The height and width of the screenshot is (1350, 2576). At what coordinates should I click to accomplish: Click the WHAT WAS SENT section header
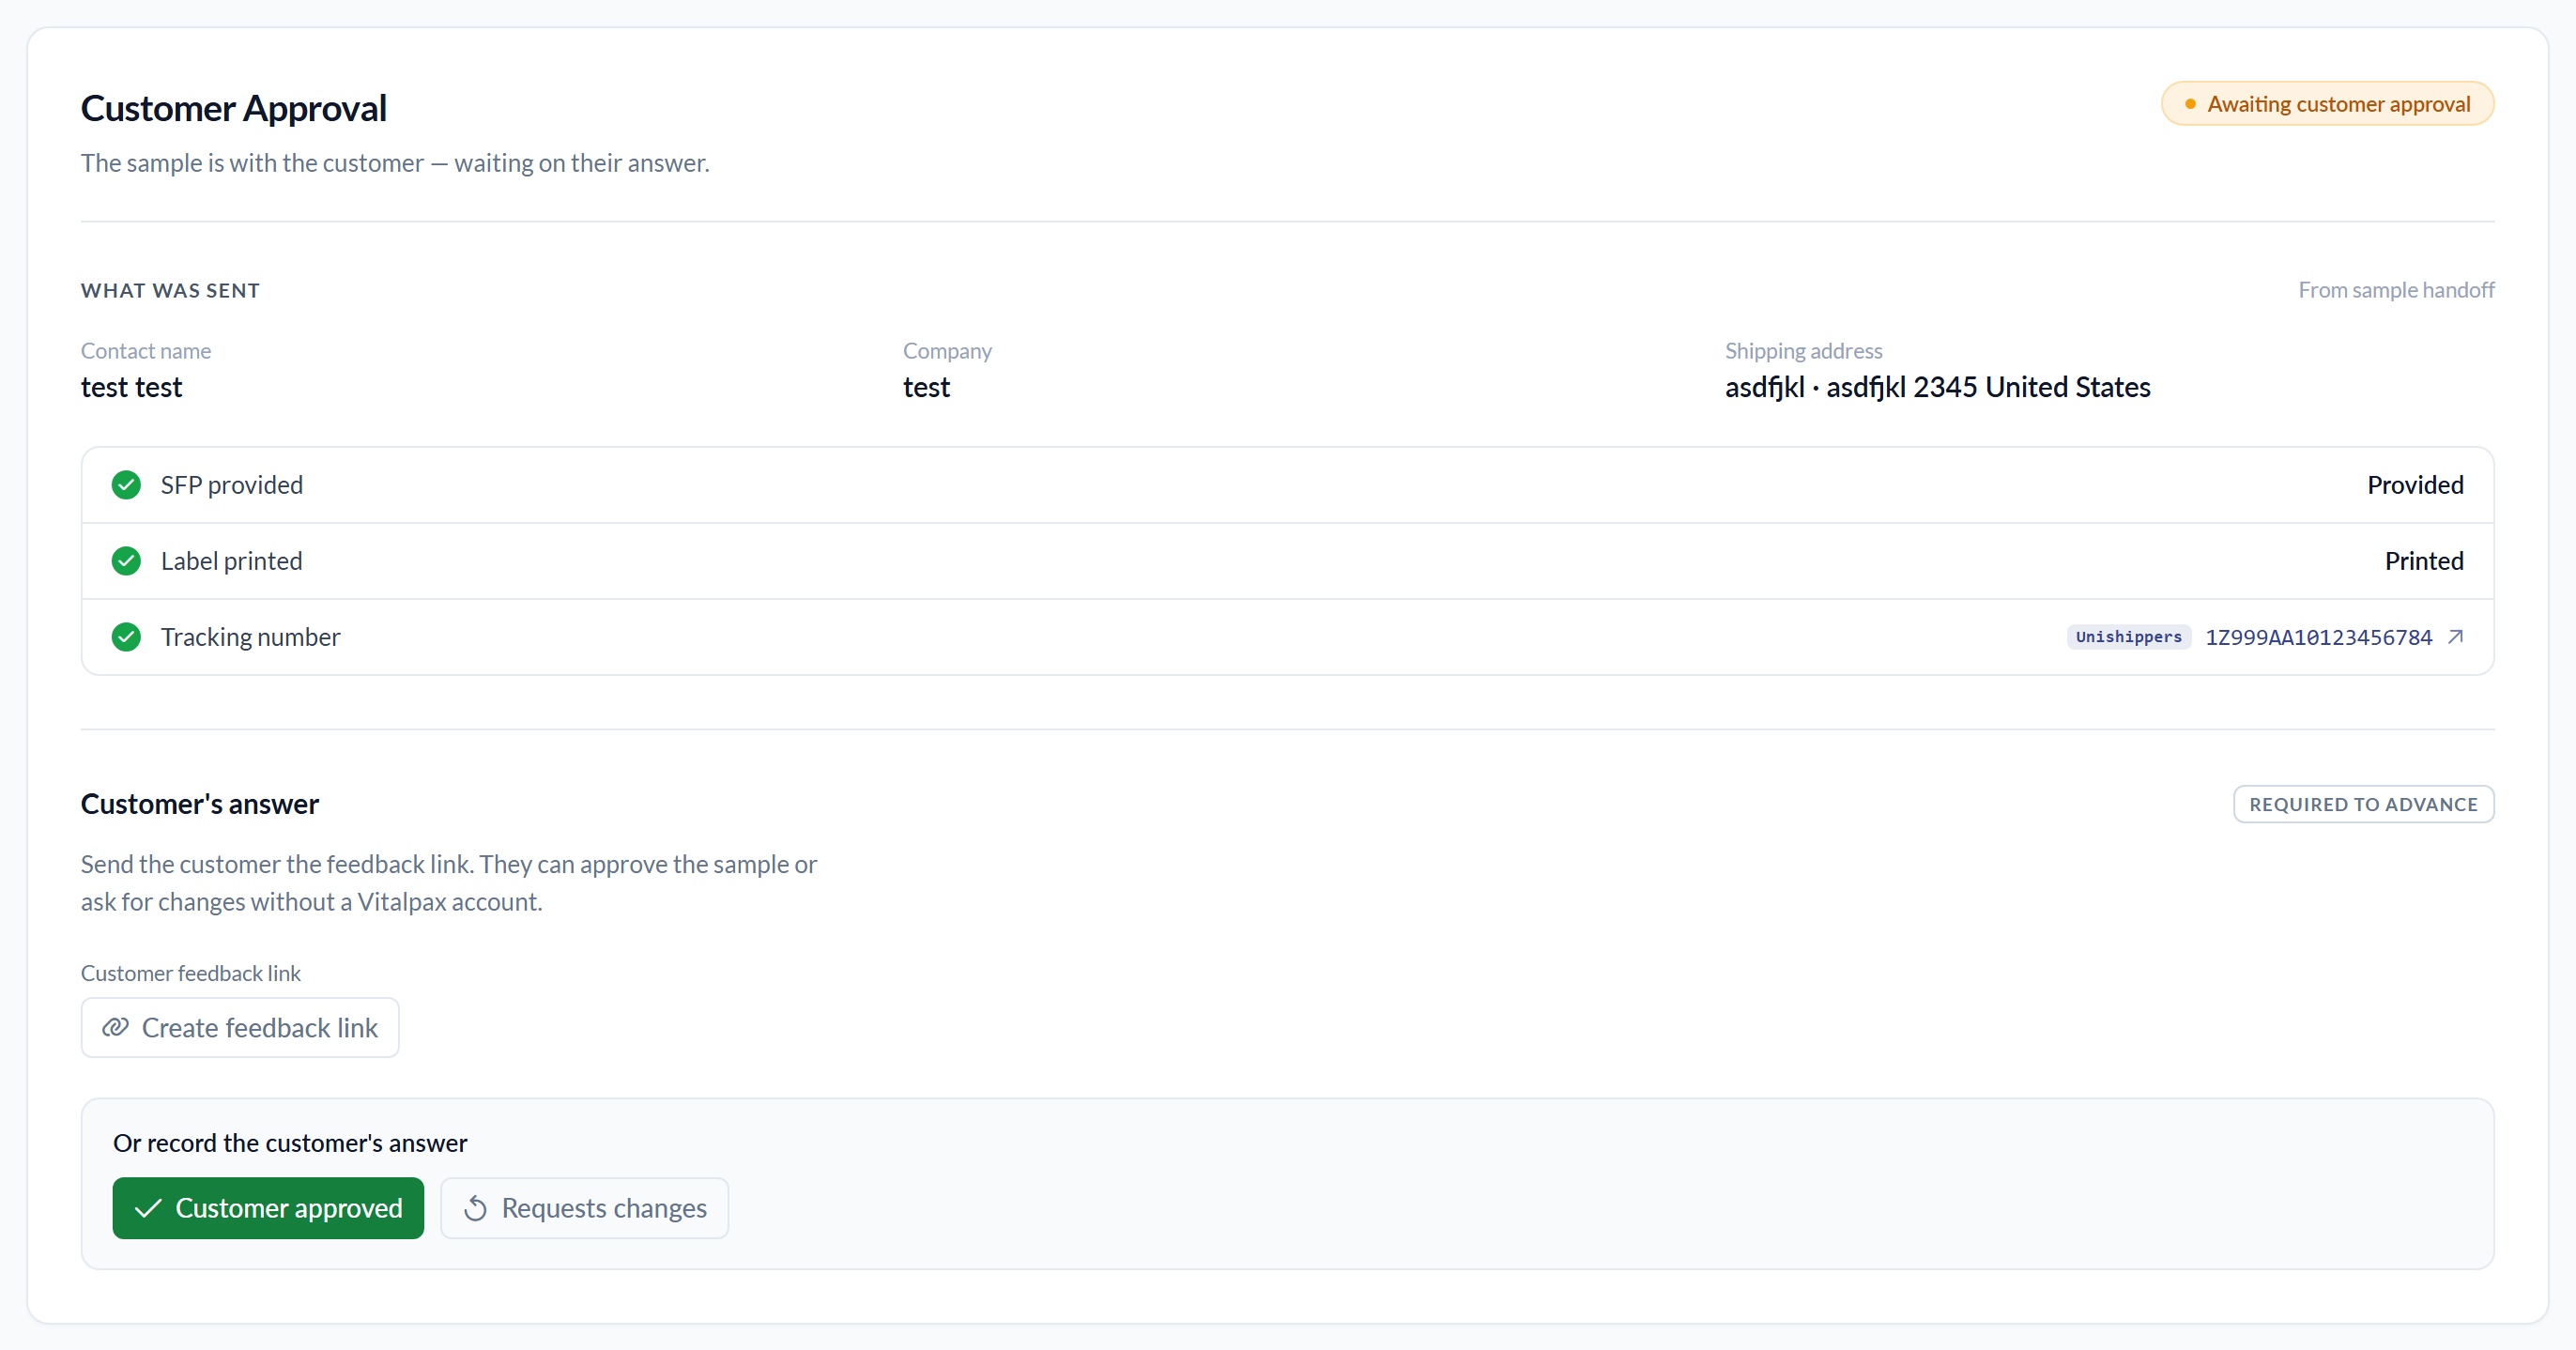[x=170, y=290]
